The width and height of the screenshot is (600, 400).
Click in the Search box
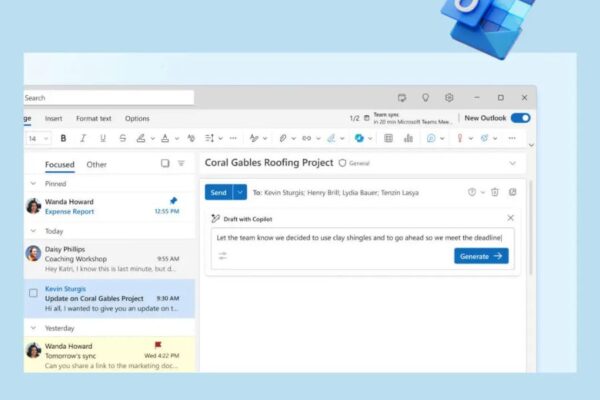[x=108, y=98]
